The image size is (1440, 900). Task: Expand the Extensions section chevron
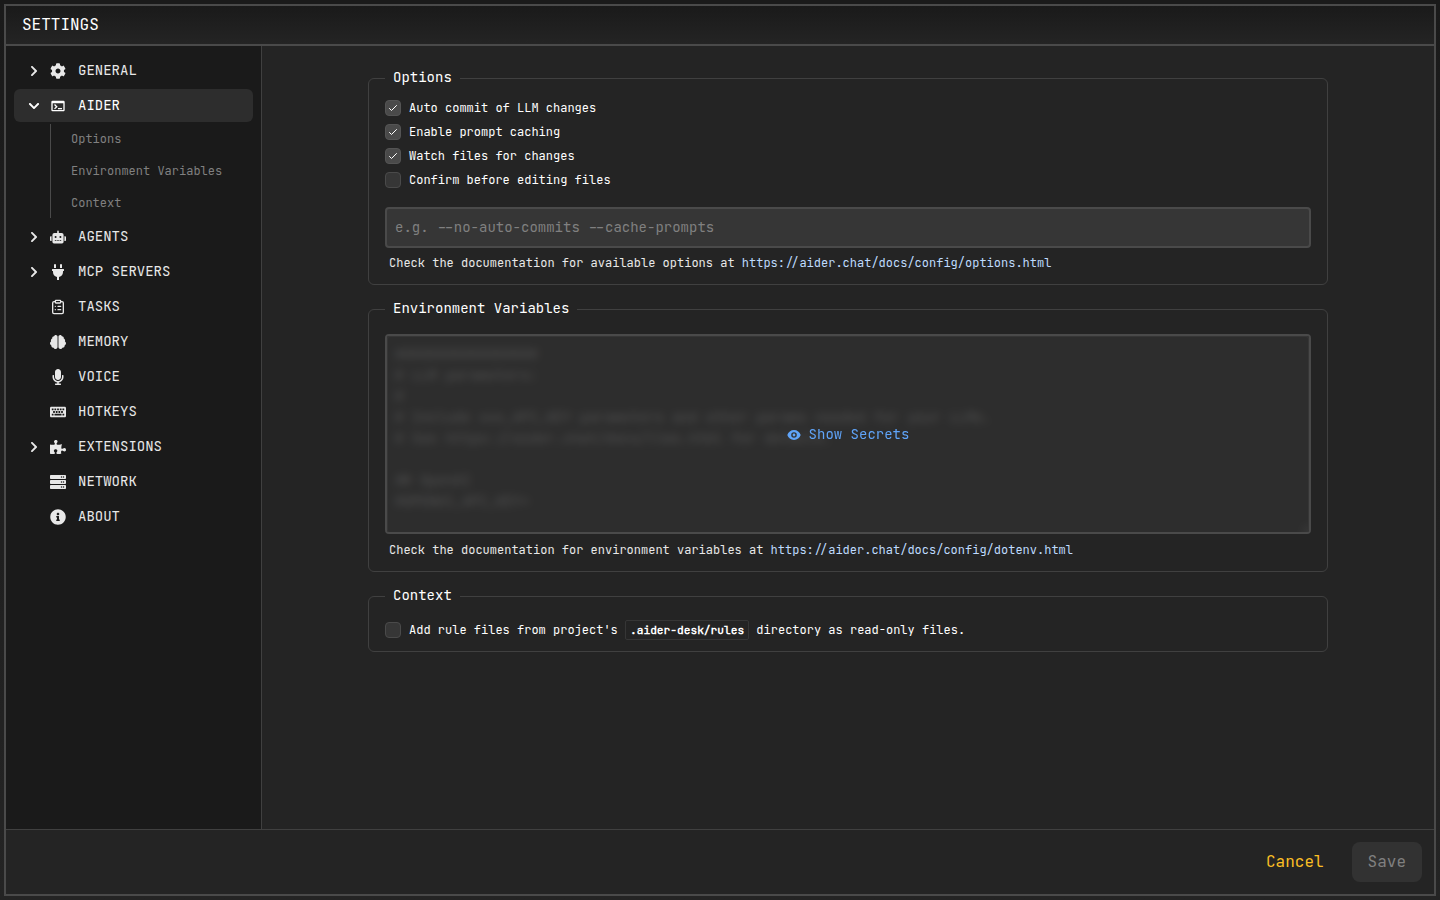(x=34, y=447)
